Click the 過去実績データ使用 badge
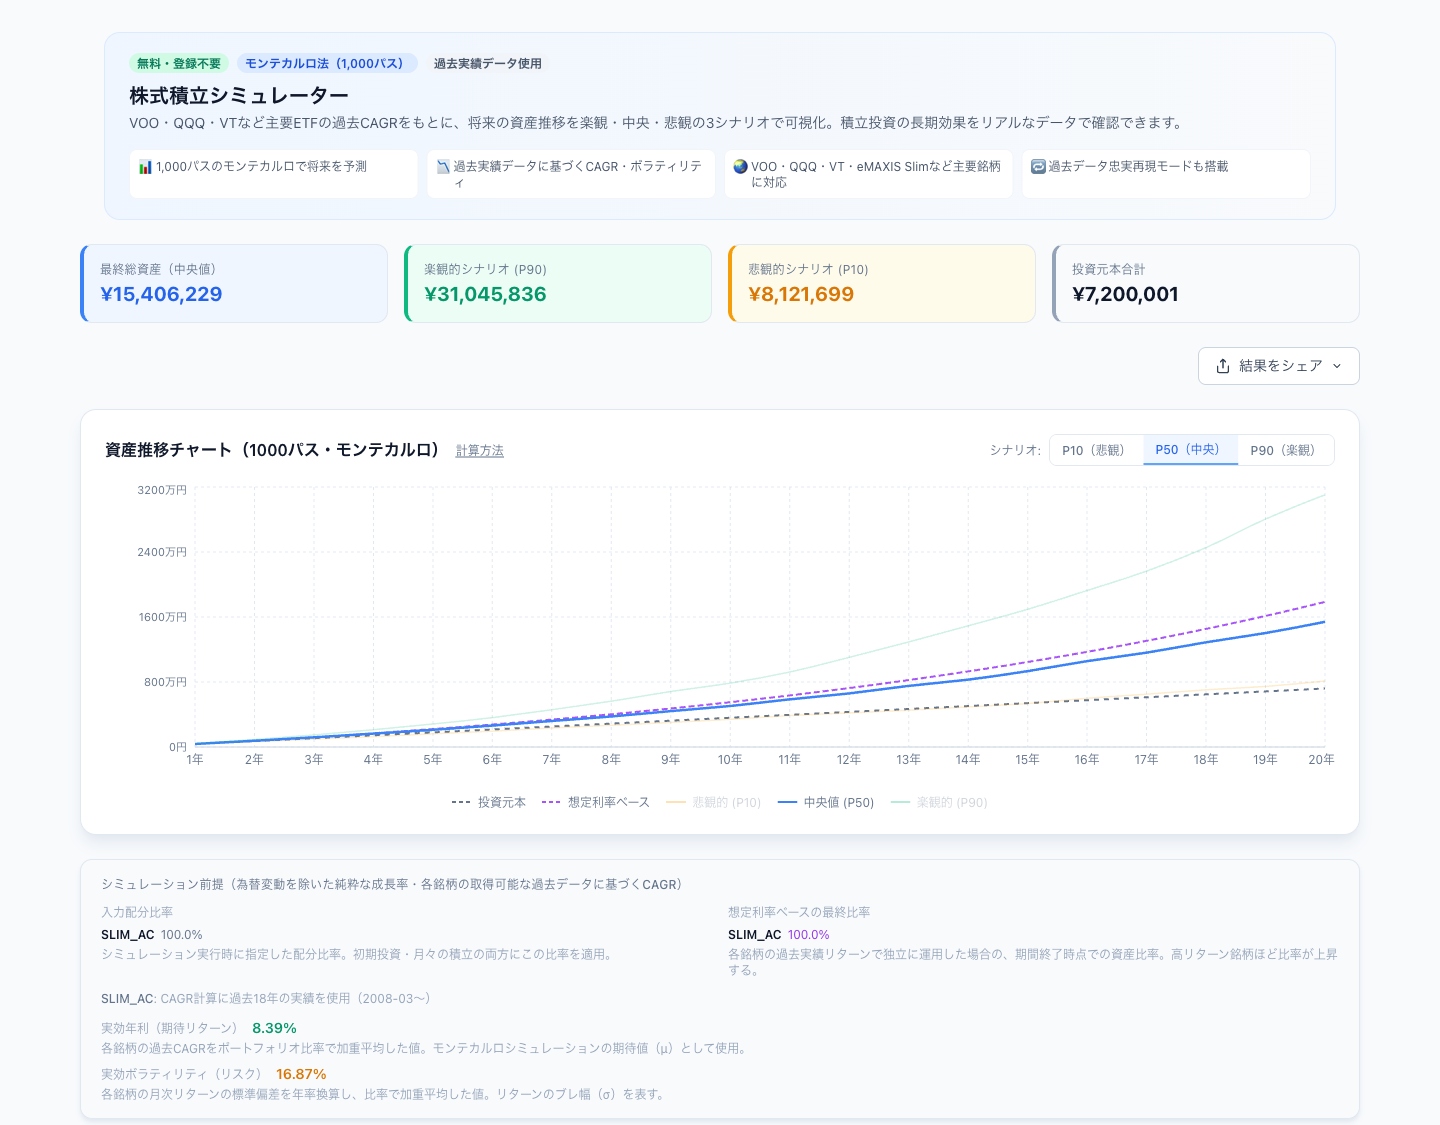The image size is (1440, 1125). (488, 63)
